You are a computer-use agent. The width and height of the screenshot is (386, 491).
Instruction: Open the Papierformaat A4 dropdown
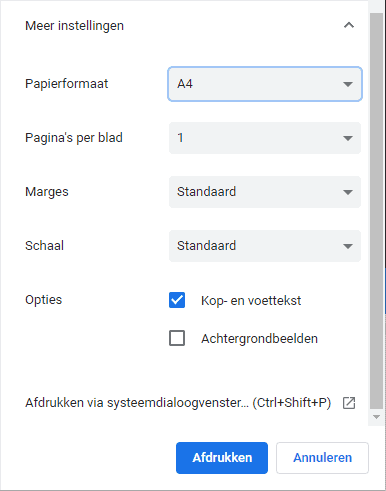click(x=265, y=84)
